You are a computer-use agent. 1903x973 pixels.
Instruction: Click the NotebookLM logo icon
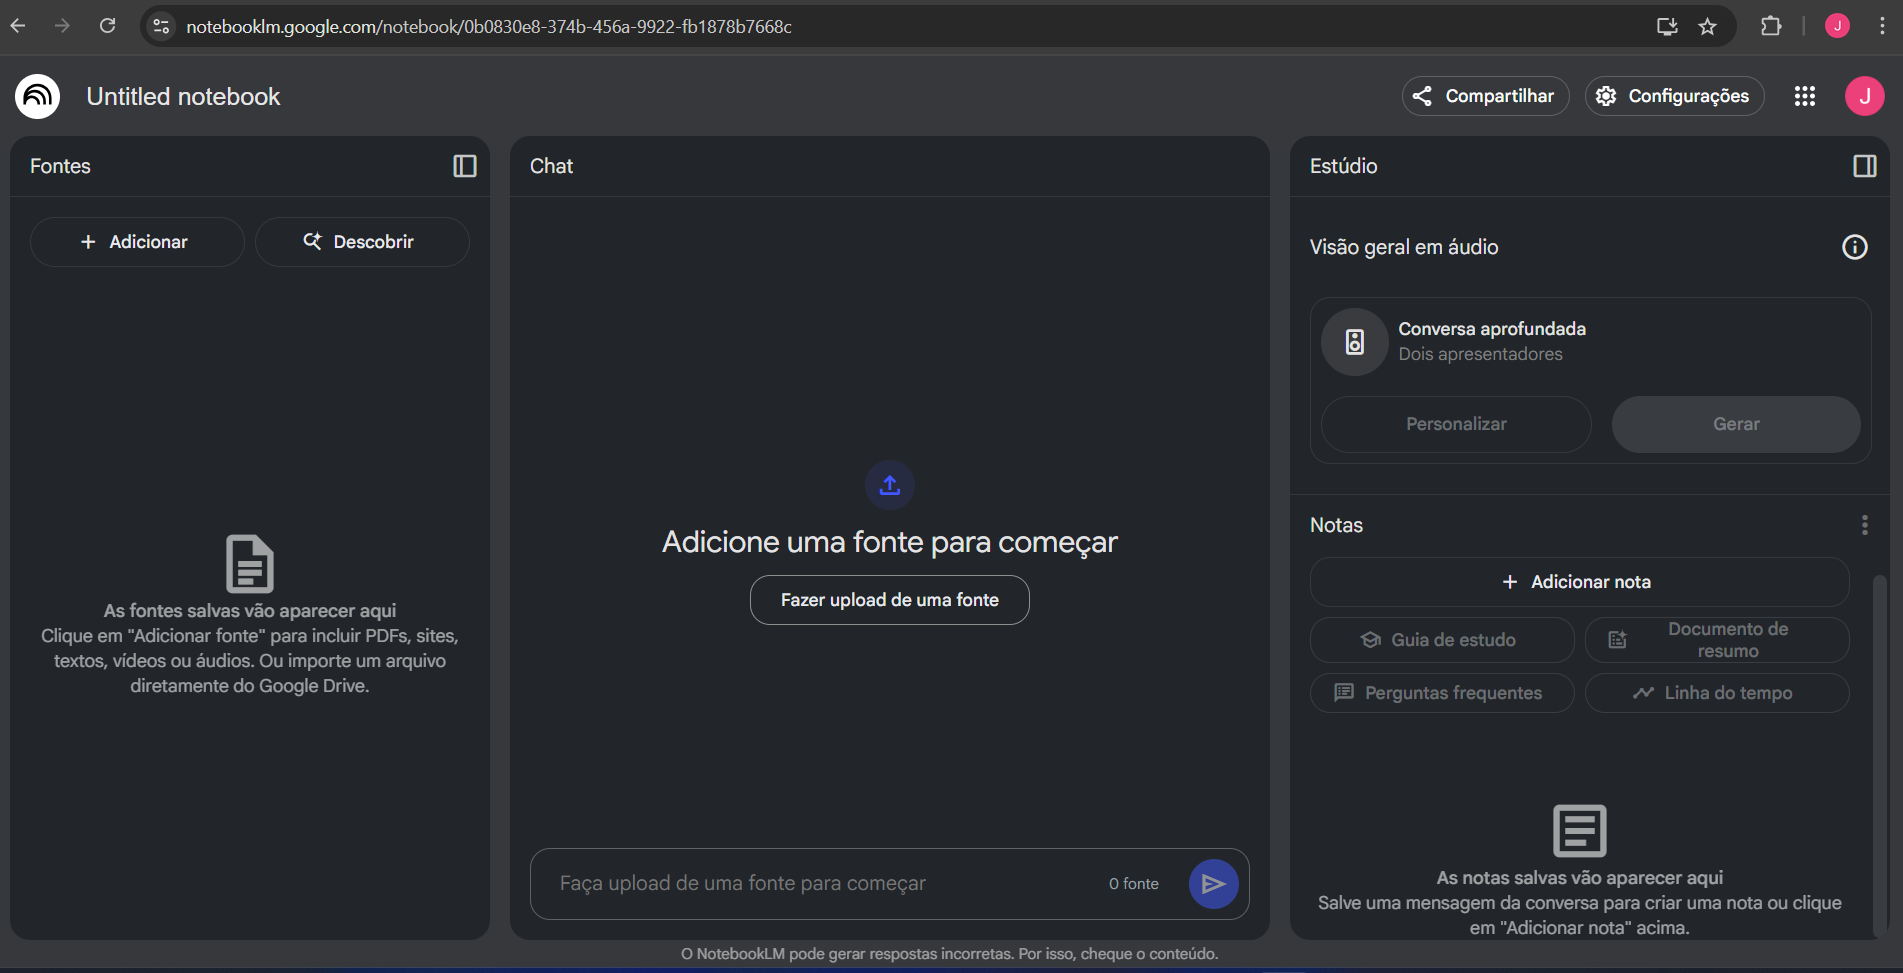pos(38,96)
